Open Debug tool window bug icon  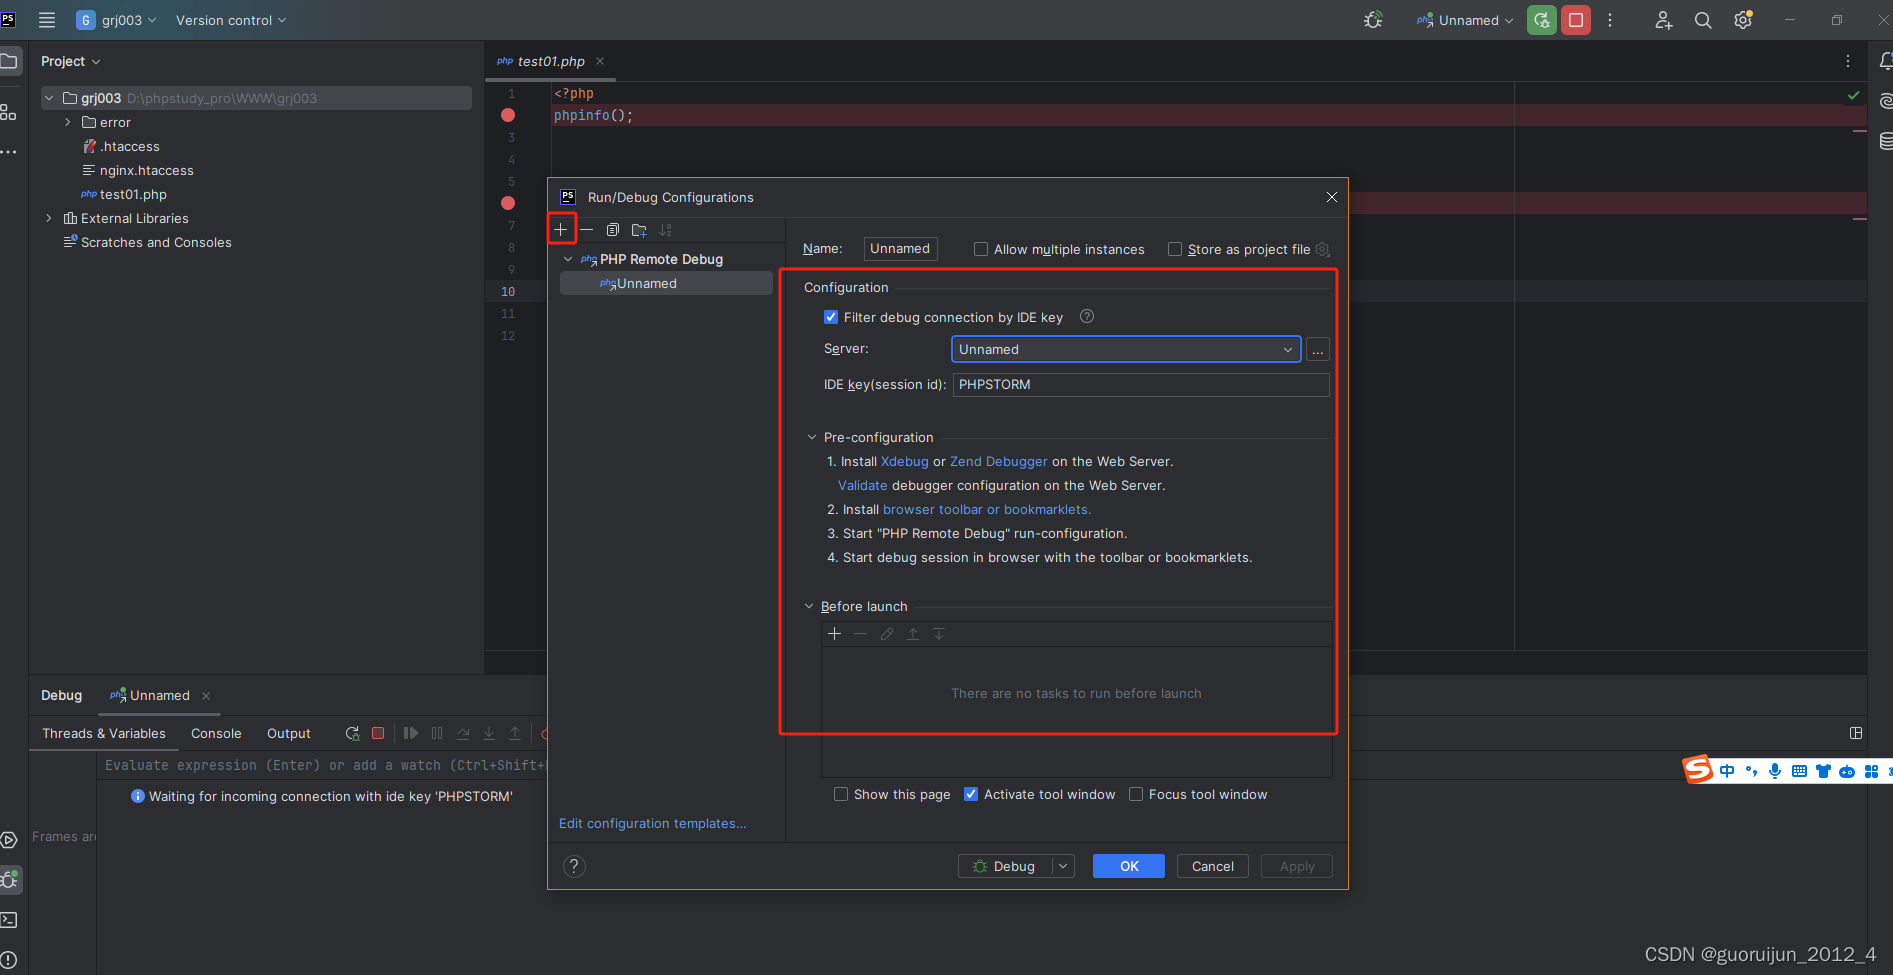(x=10, y=880)
